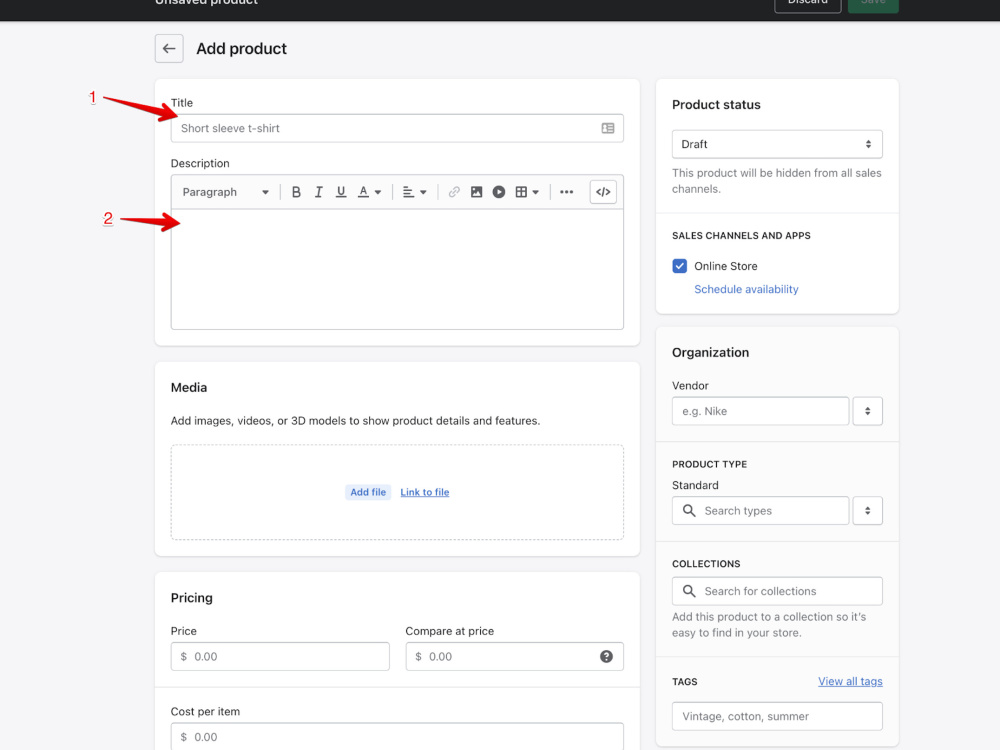Viewport: 1000px width, 750px height.
Task: Open text color picker in description toolbar
Action: coord(369,192)
